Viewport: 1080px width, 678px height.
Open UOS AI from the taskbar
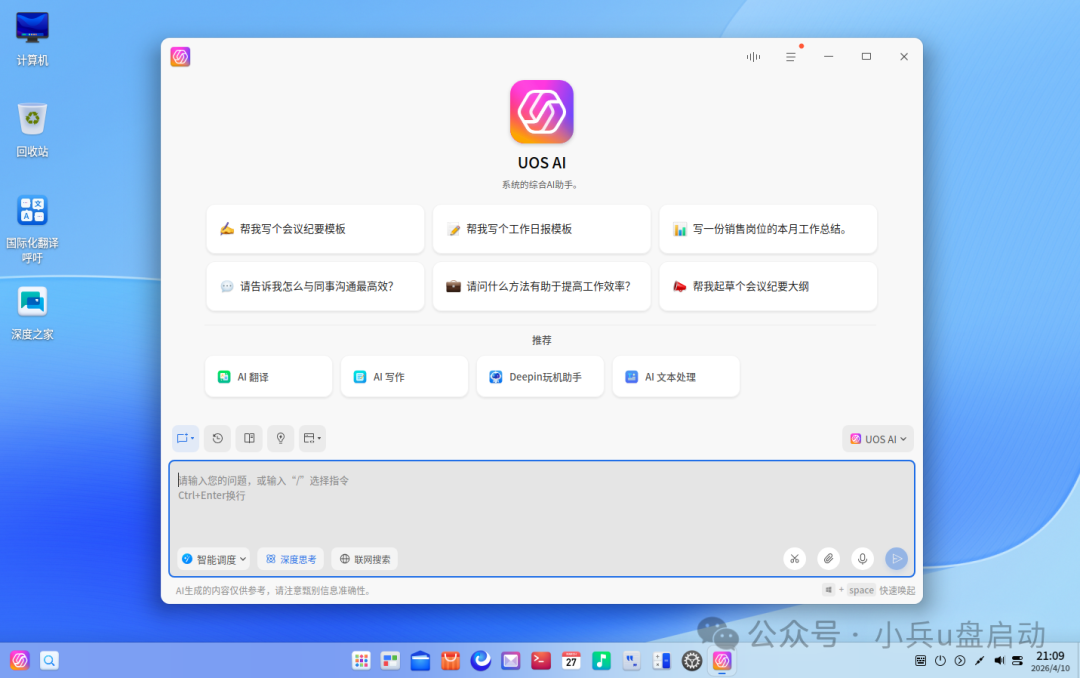point(722,660)
